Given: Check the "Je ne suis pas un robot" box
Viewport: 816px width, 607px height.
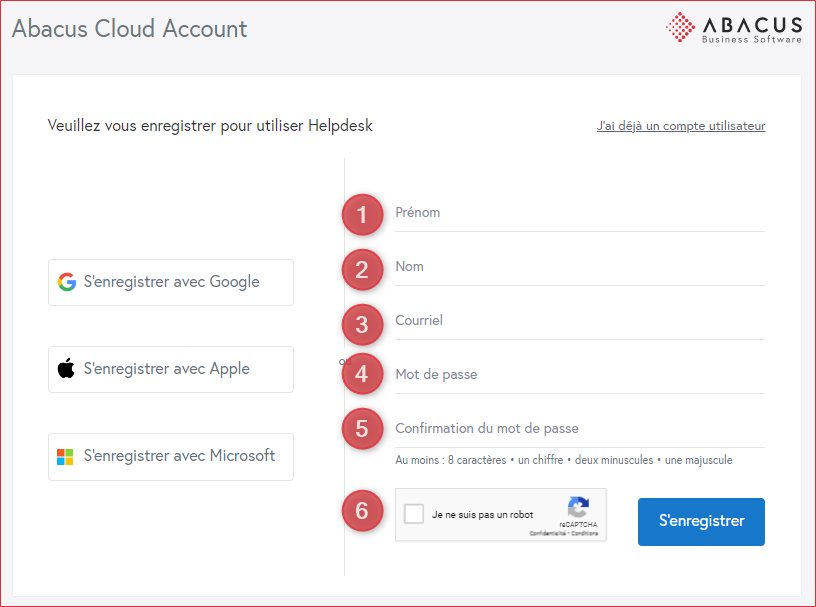Looking at the screenshot, I should coord(414,515).
